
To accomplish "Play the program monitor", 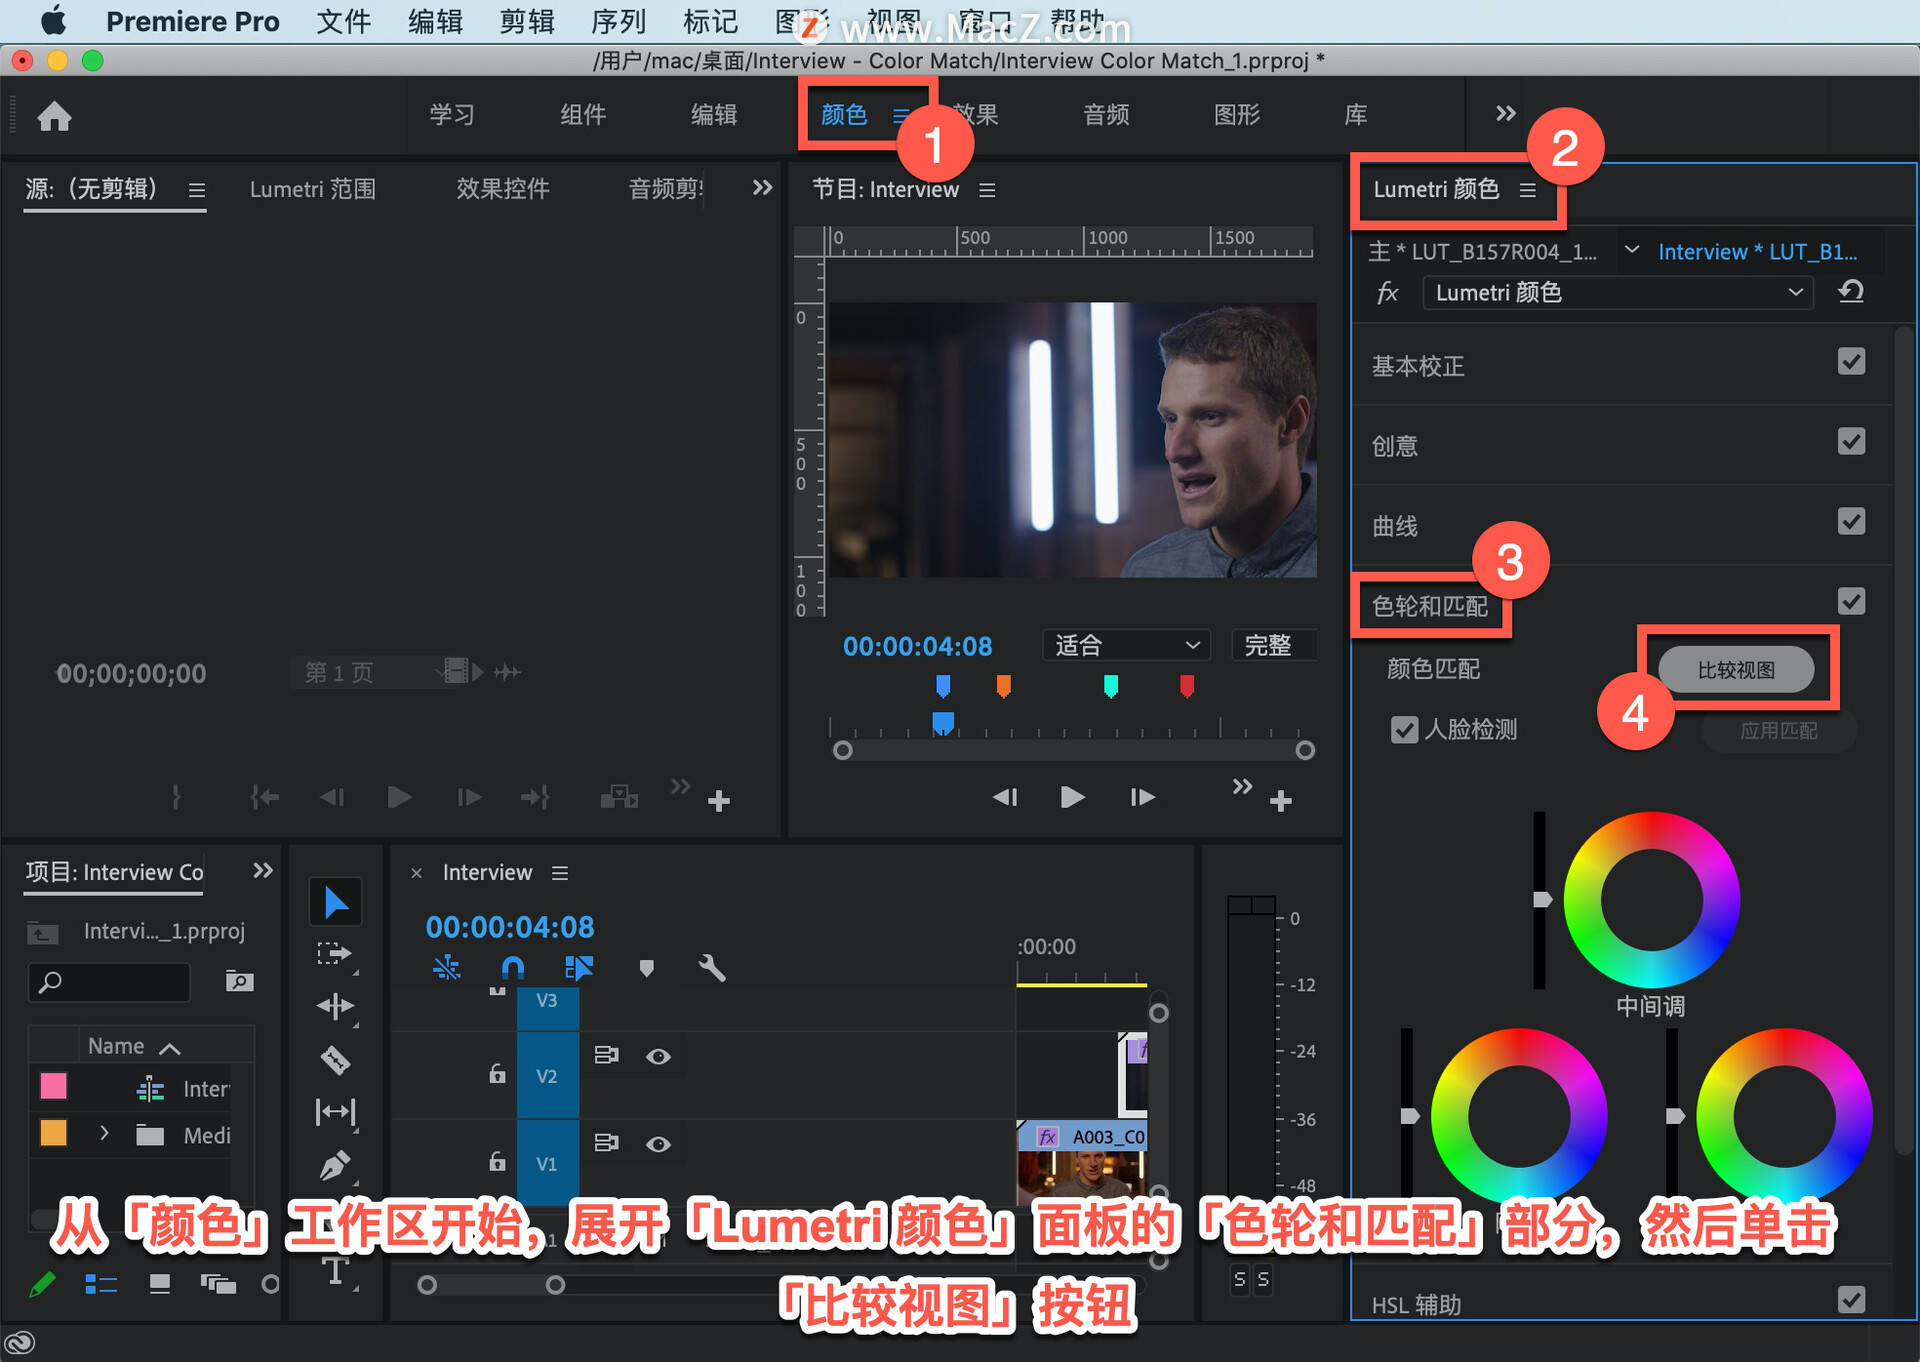I will (1072, 796).
